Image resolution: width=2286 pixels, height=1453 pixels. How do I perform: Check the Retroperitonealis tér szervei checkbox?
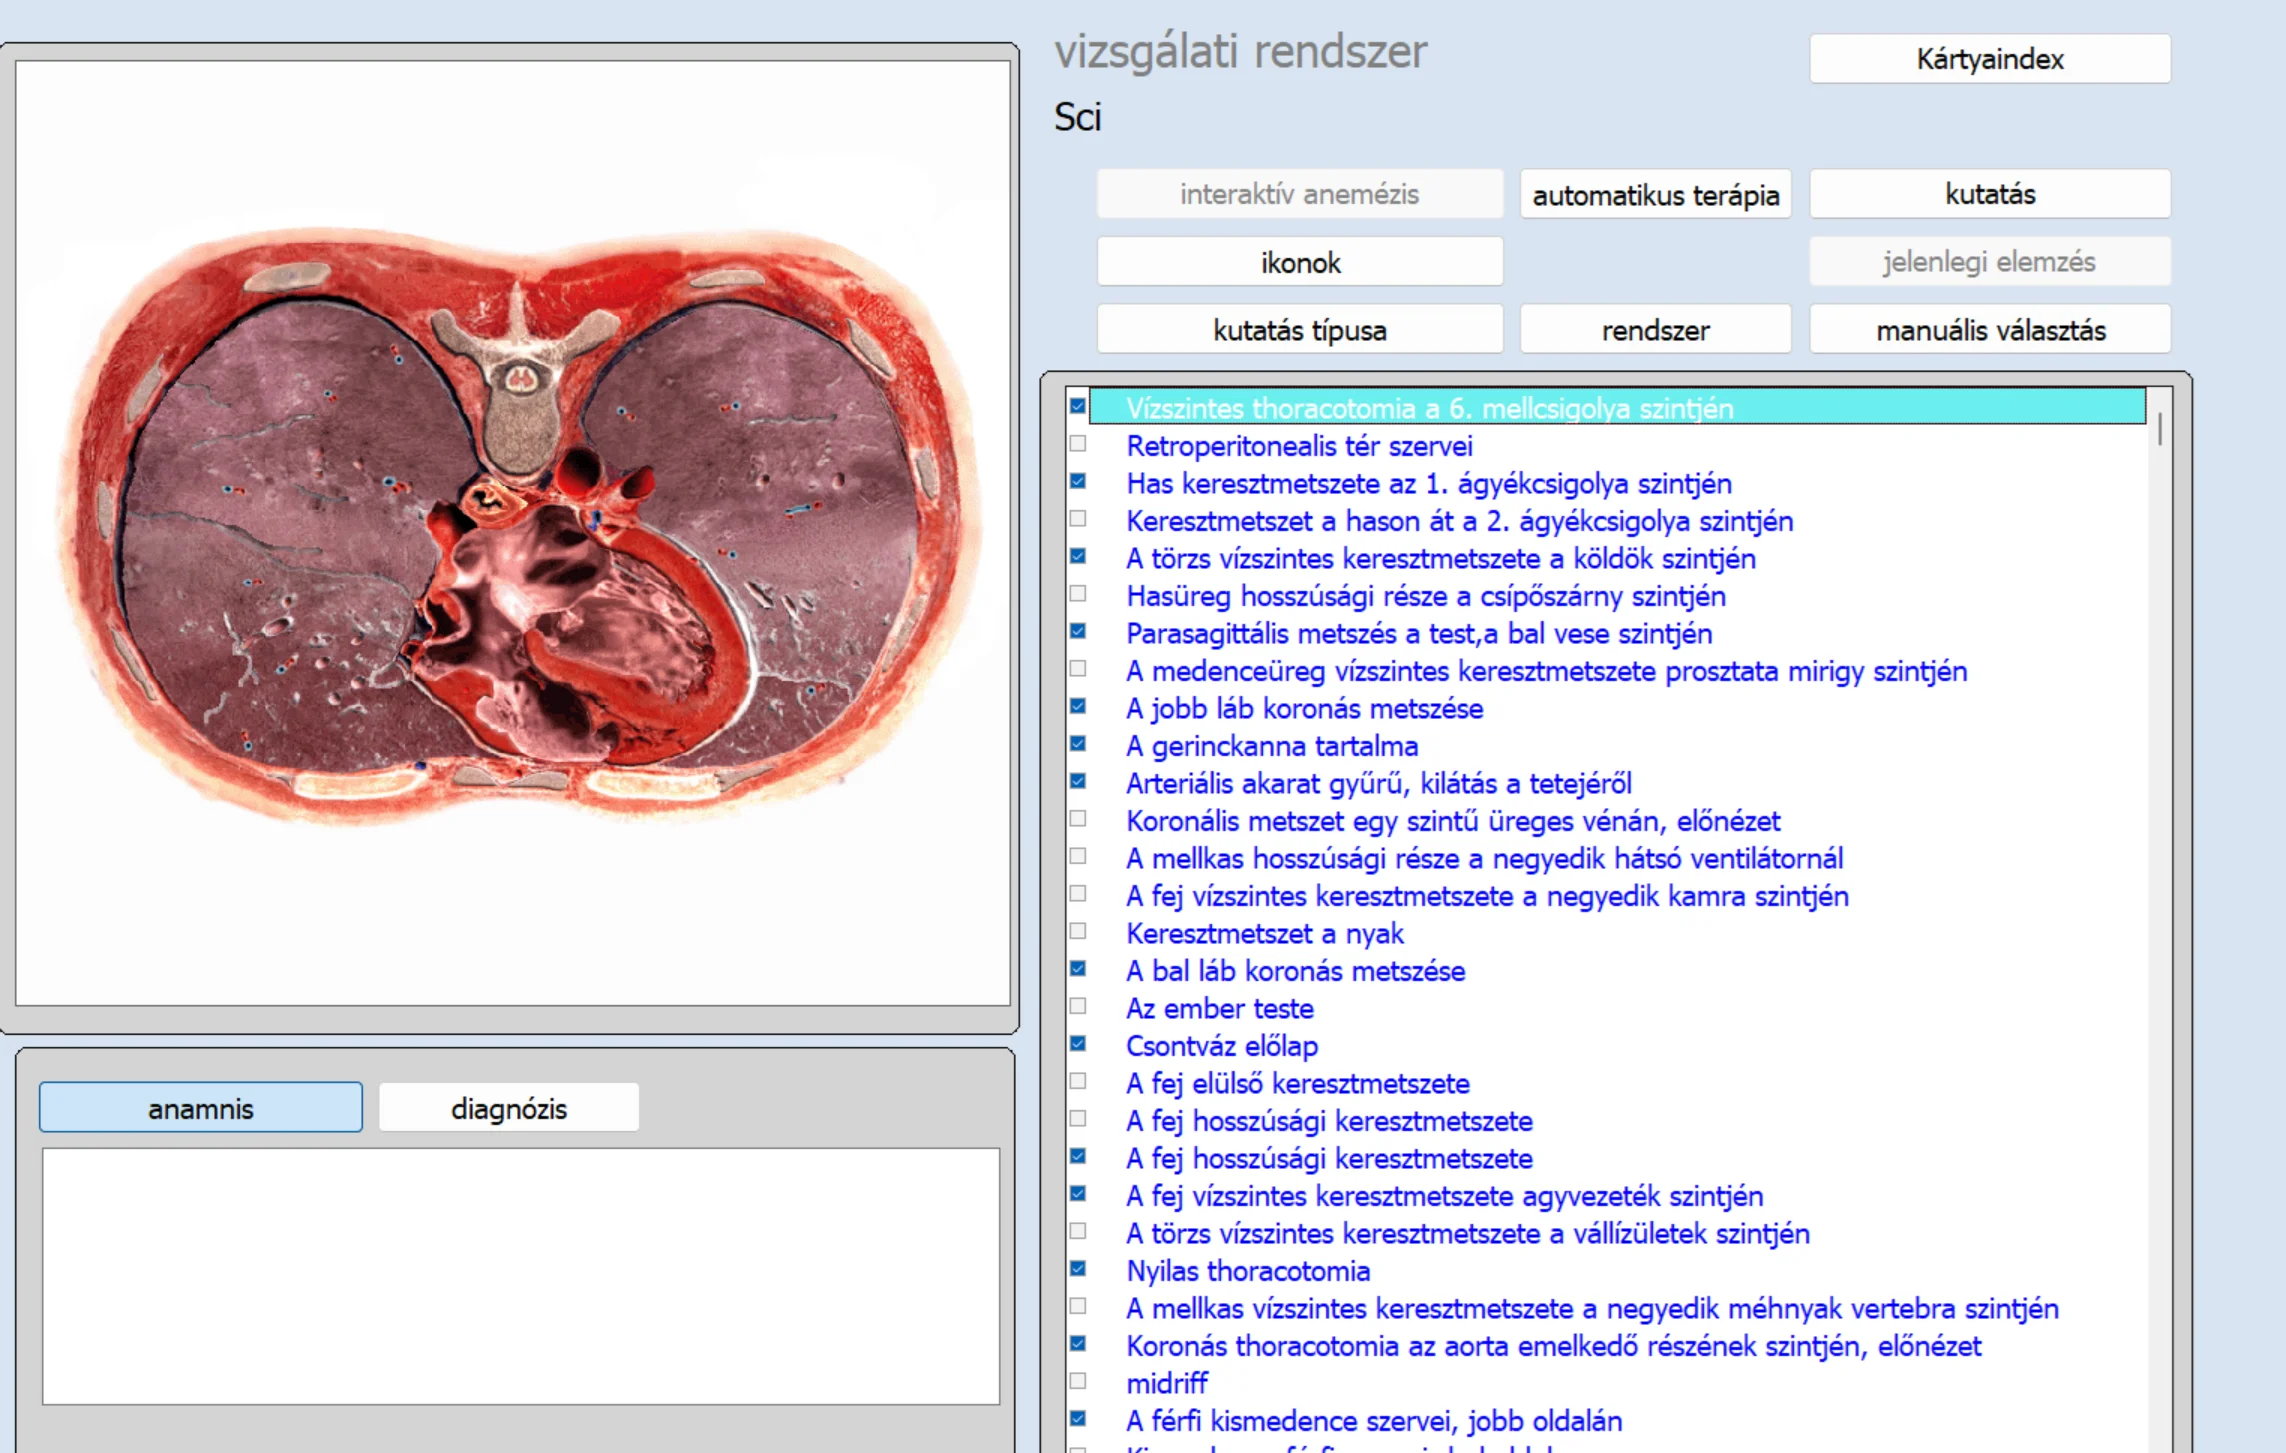point(1078,444)
